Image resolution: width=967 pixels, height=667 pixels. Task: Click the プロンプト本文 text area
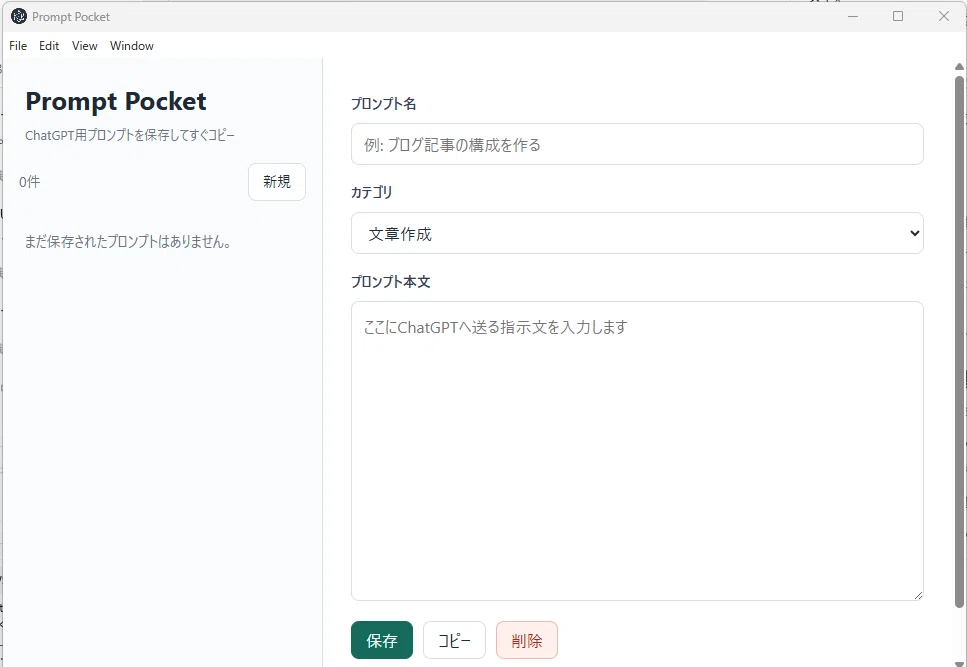coord(637,451)
